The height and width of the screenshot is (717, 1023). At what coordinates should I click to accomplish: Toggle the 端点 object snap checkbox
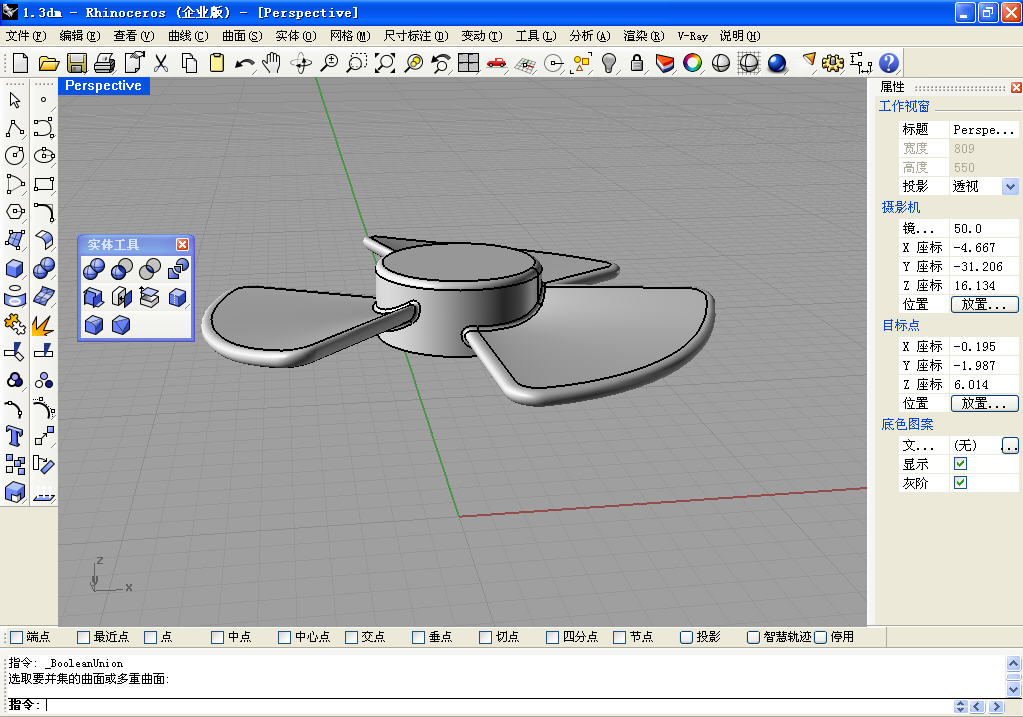tap(17, 637)
